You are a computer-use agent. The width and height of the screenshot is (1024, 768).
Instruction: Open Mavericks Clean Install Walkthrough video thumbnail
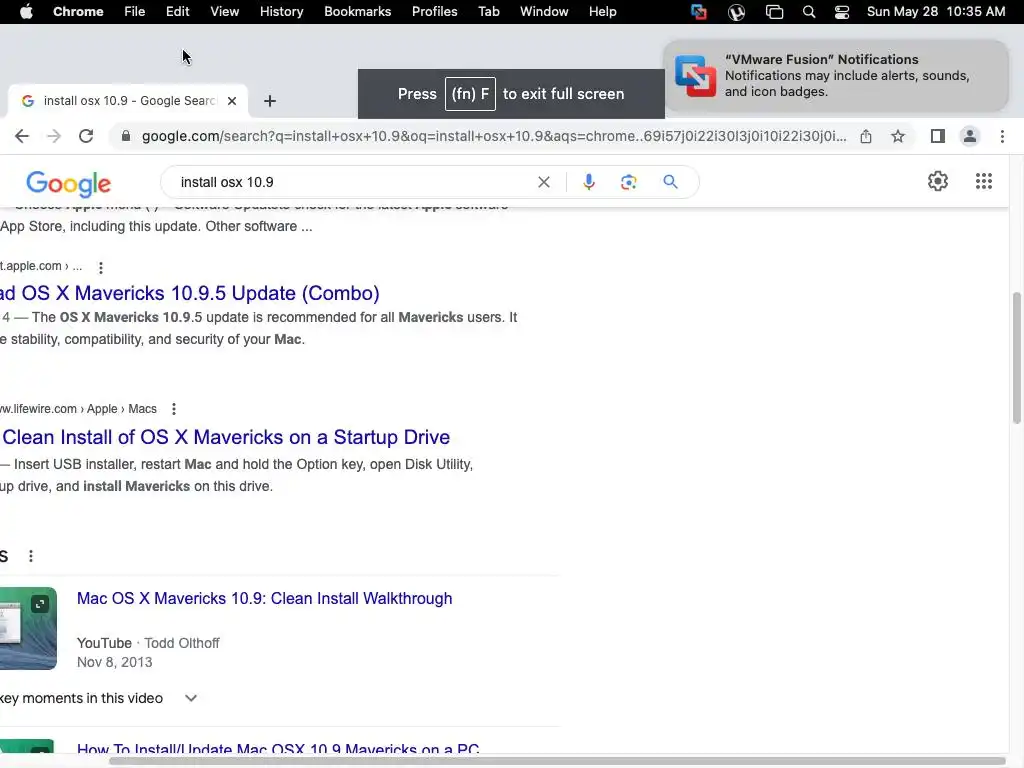[28, 628]
